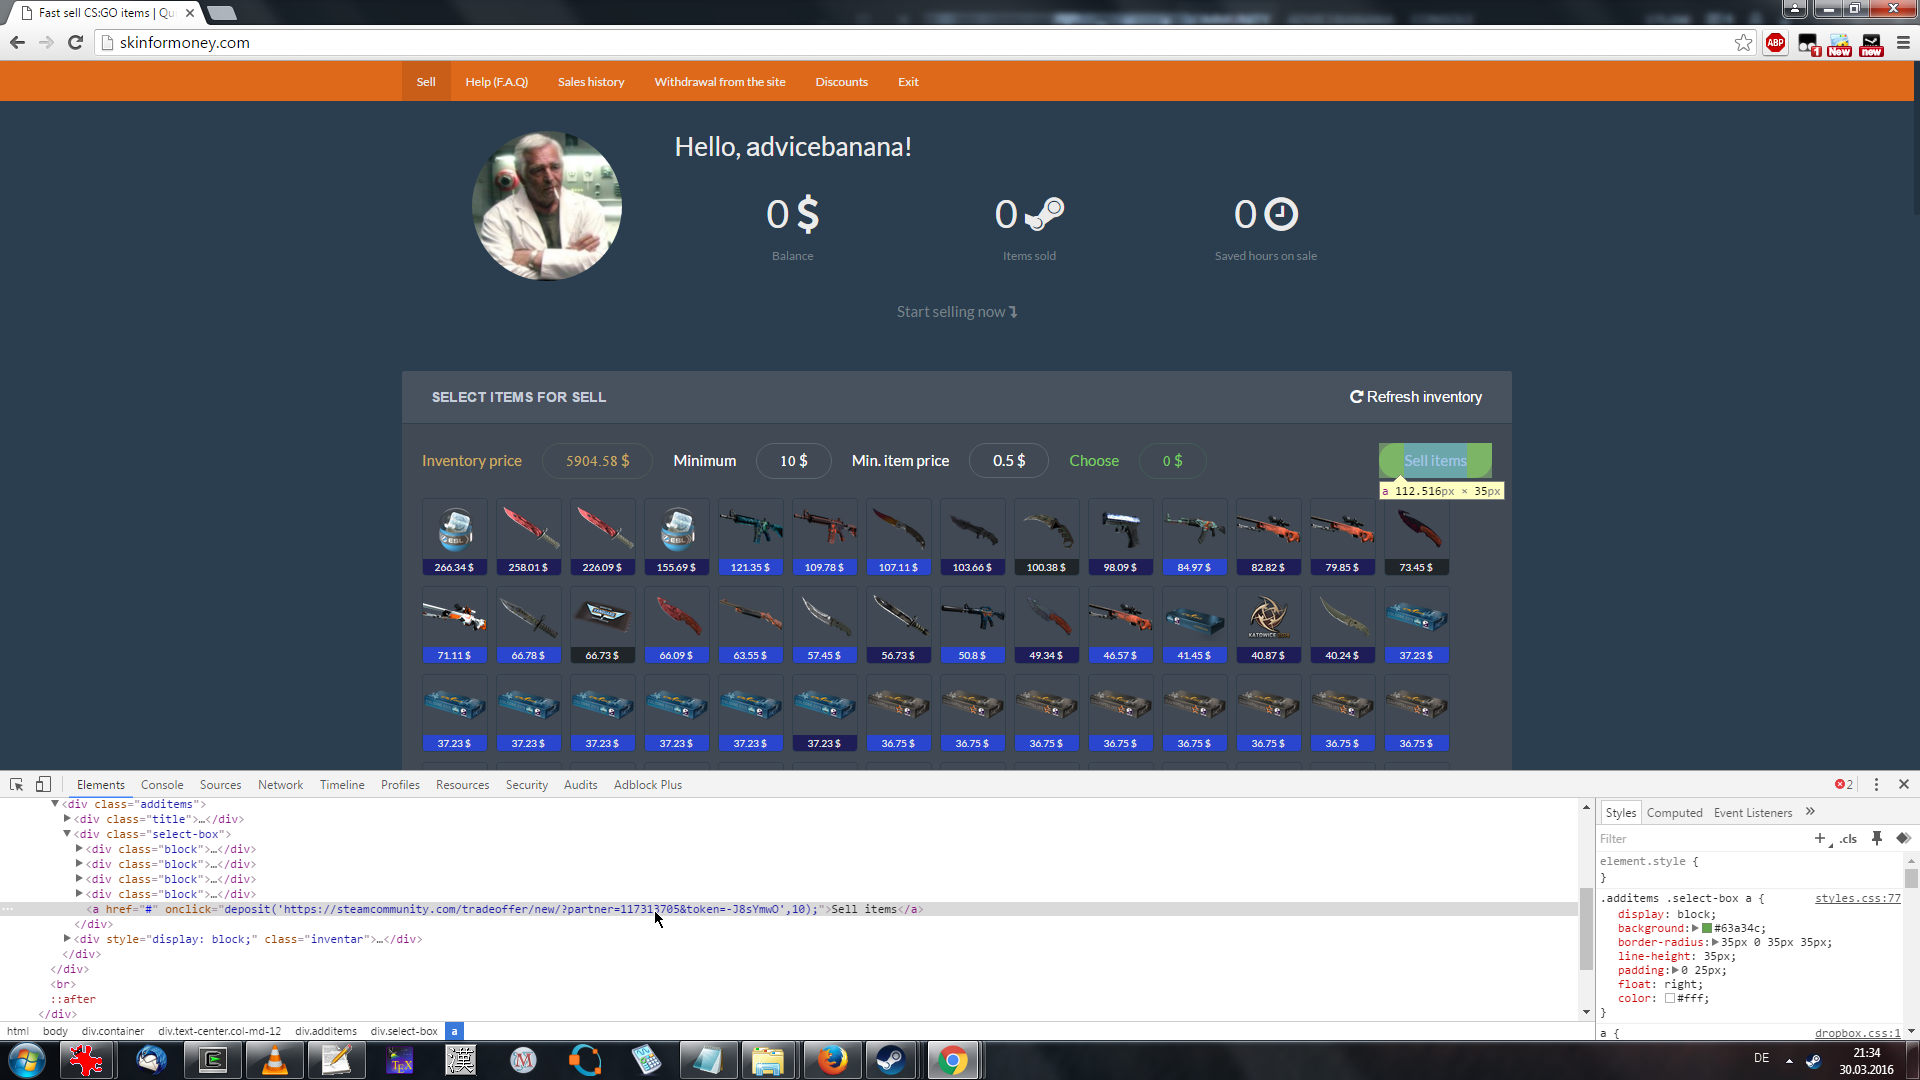Open the Sales history menu item
This screenshot has width=1920, height=1080.
[590, 82]
